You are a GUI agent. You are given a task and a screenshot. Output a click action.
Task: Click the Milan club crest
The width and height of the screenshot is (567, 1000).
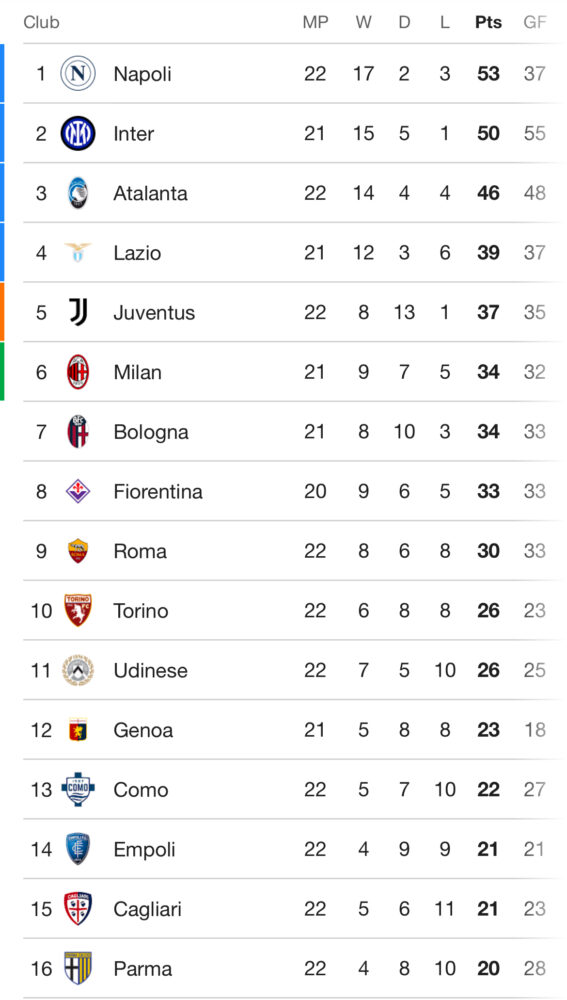[78, 372]
